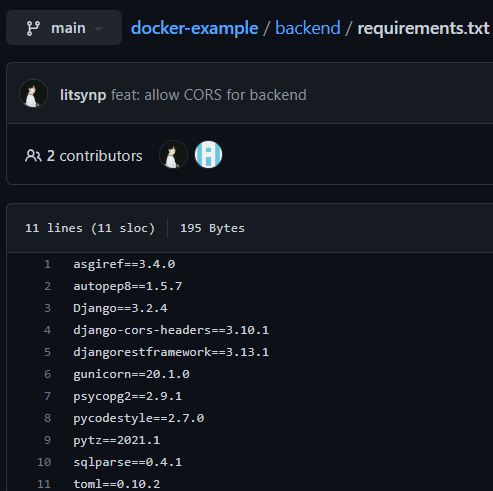Viewport: 493px width, 491px height.
Task: Open the main branch selector dropdown
Action: click(x=64, y=28)
